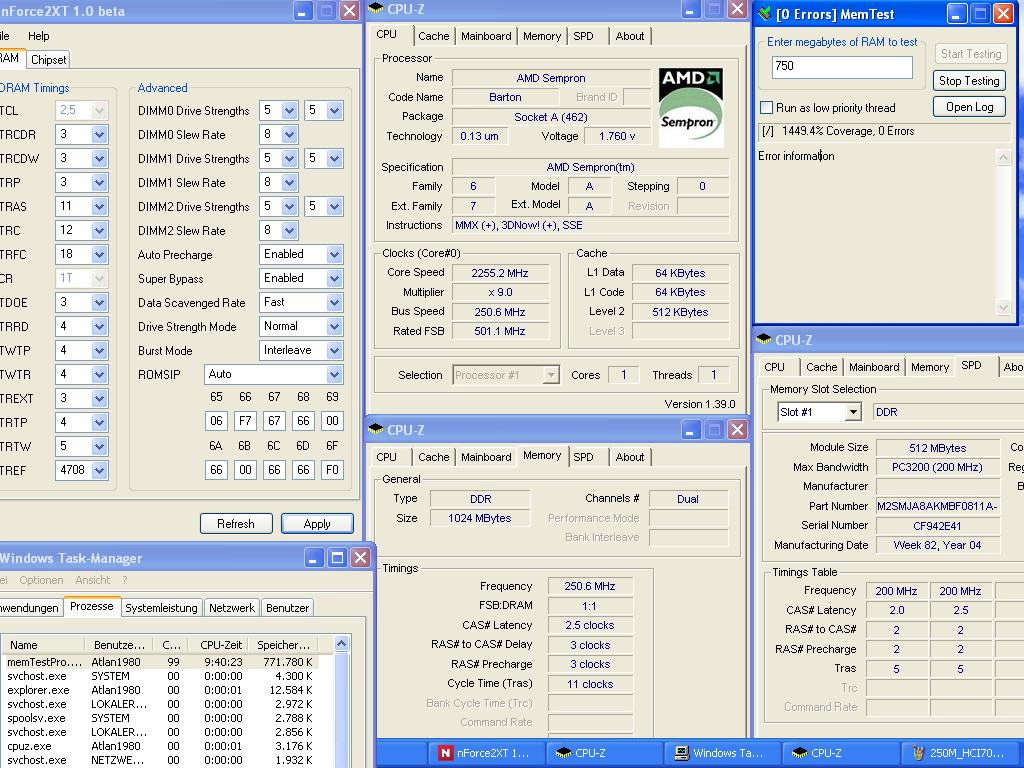Viewport: 1024px width, 768px height.
Task: Select the spoolsv.exe process row
Action: (x=160, y=718)
